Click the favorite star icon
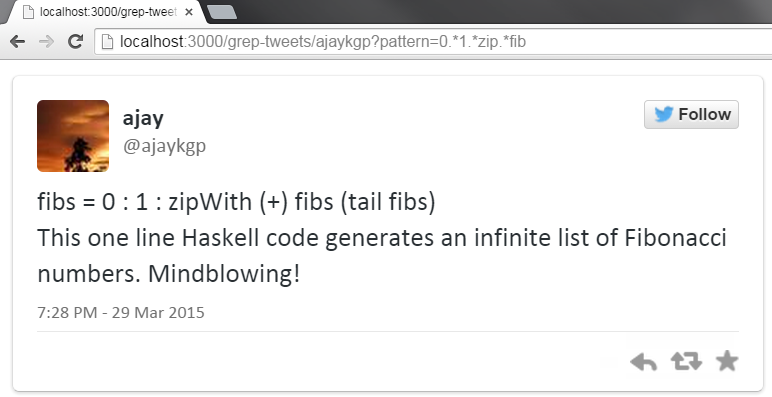The height and width of the screenshot is (397, 772). (727, 361)
